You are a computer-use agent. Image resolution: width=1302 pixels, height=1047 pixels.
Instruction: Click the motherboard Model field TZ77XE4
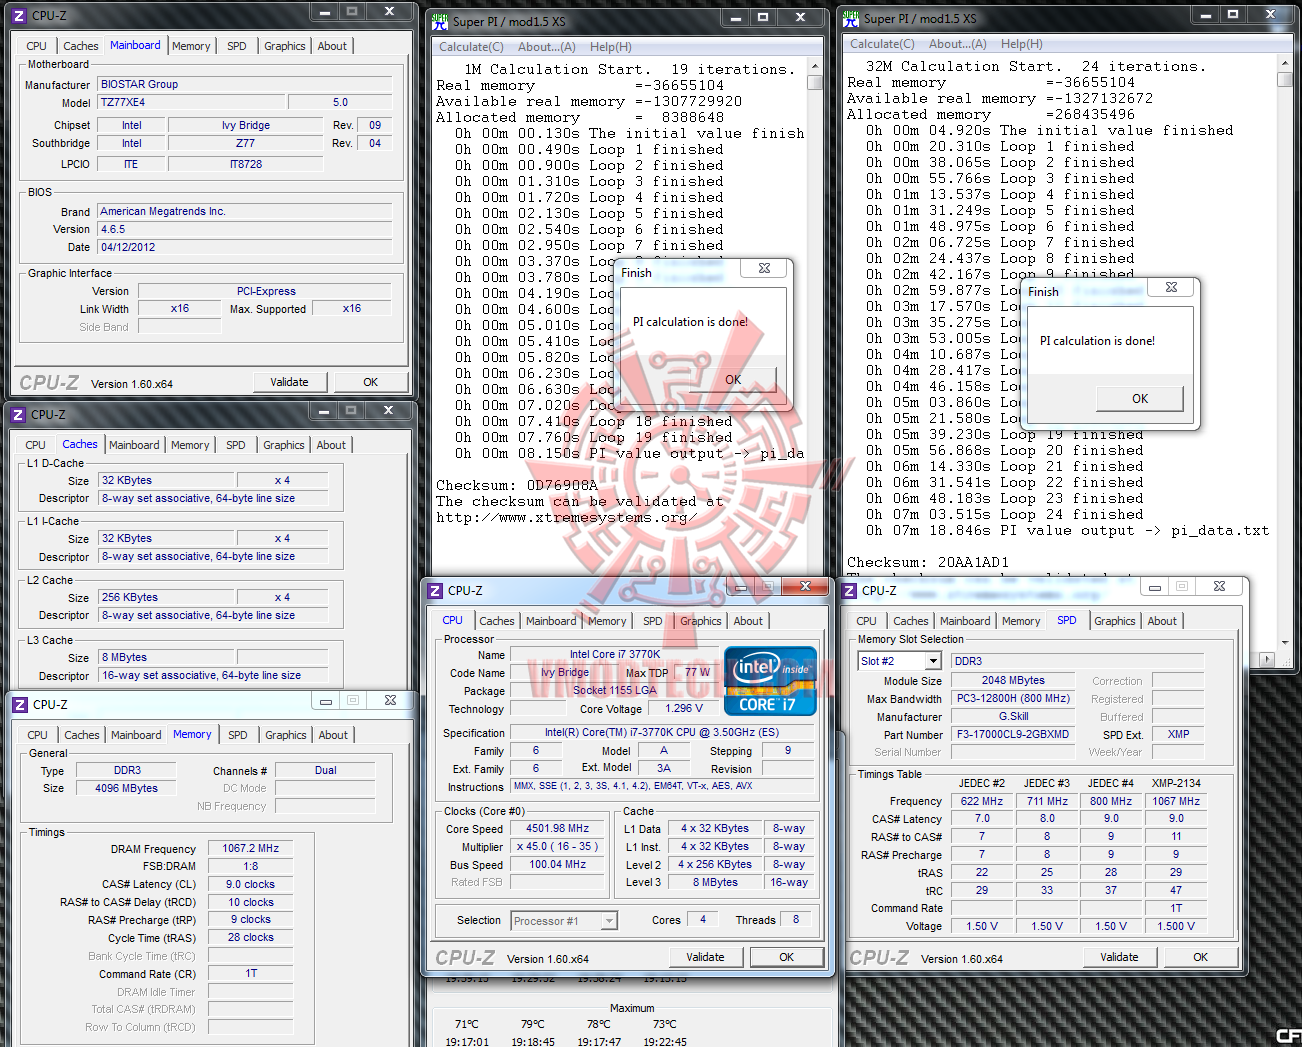pos(189,102)
